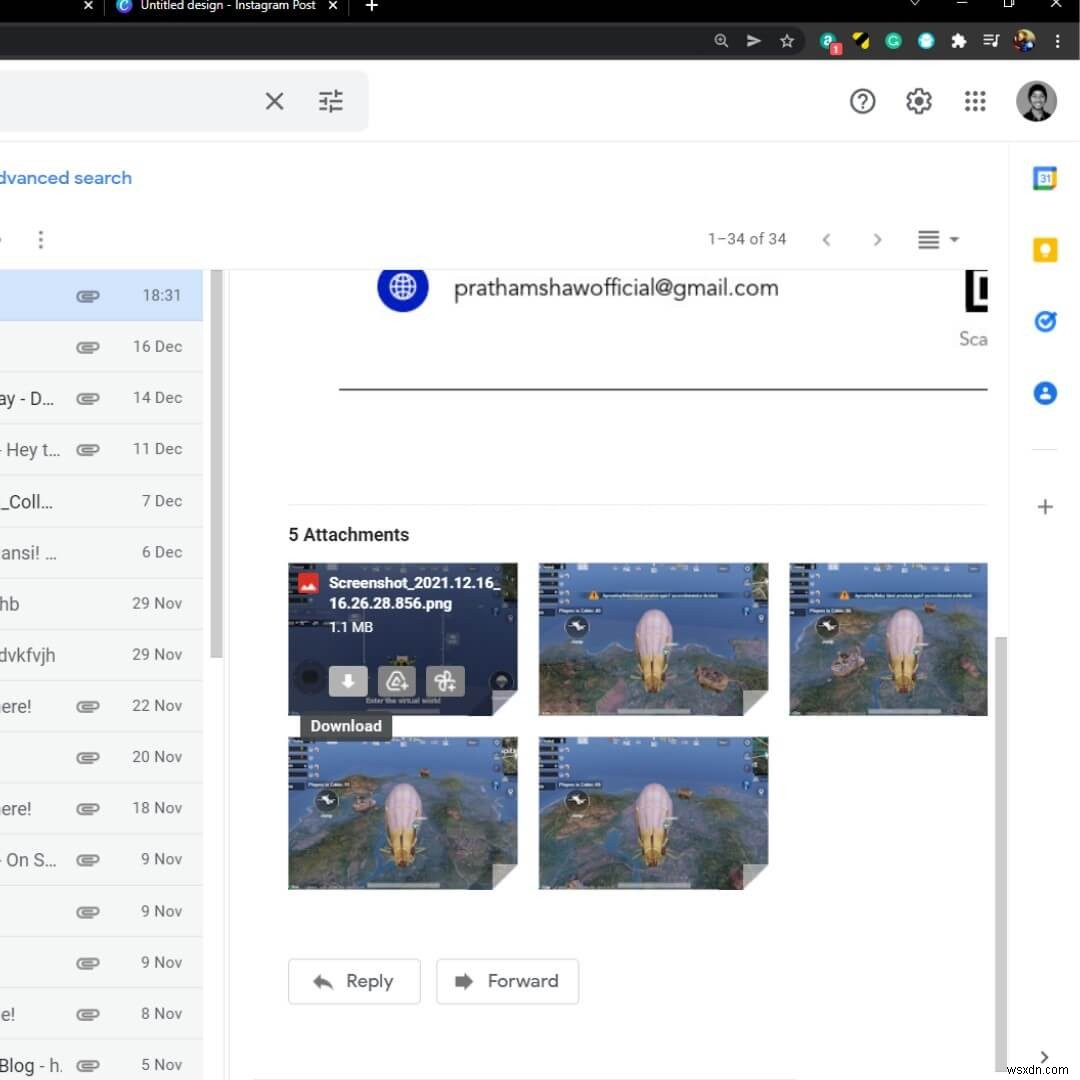Download the Screenshot attachment
The width and height of the screenshot is (1080, 1080).
(347, 681)
